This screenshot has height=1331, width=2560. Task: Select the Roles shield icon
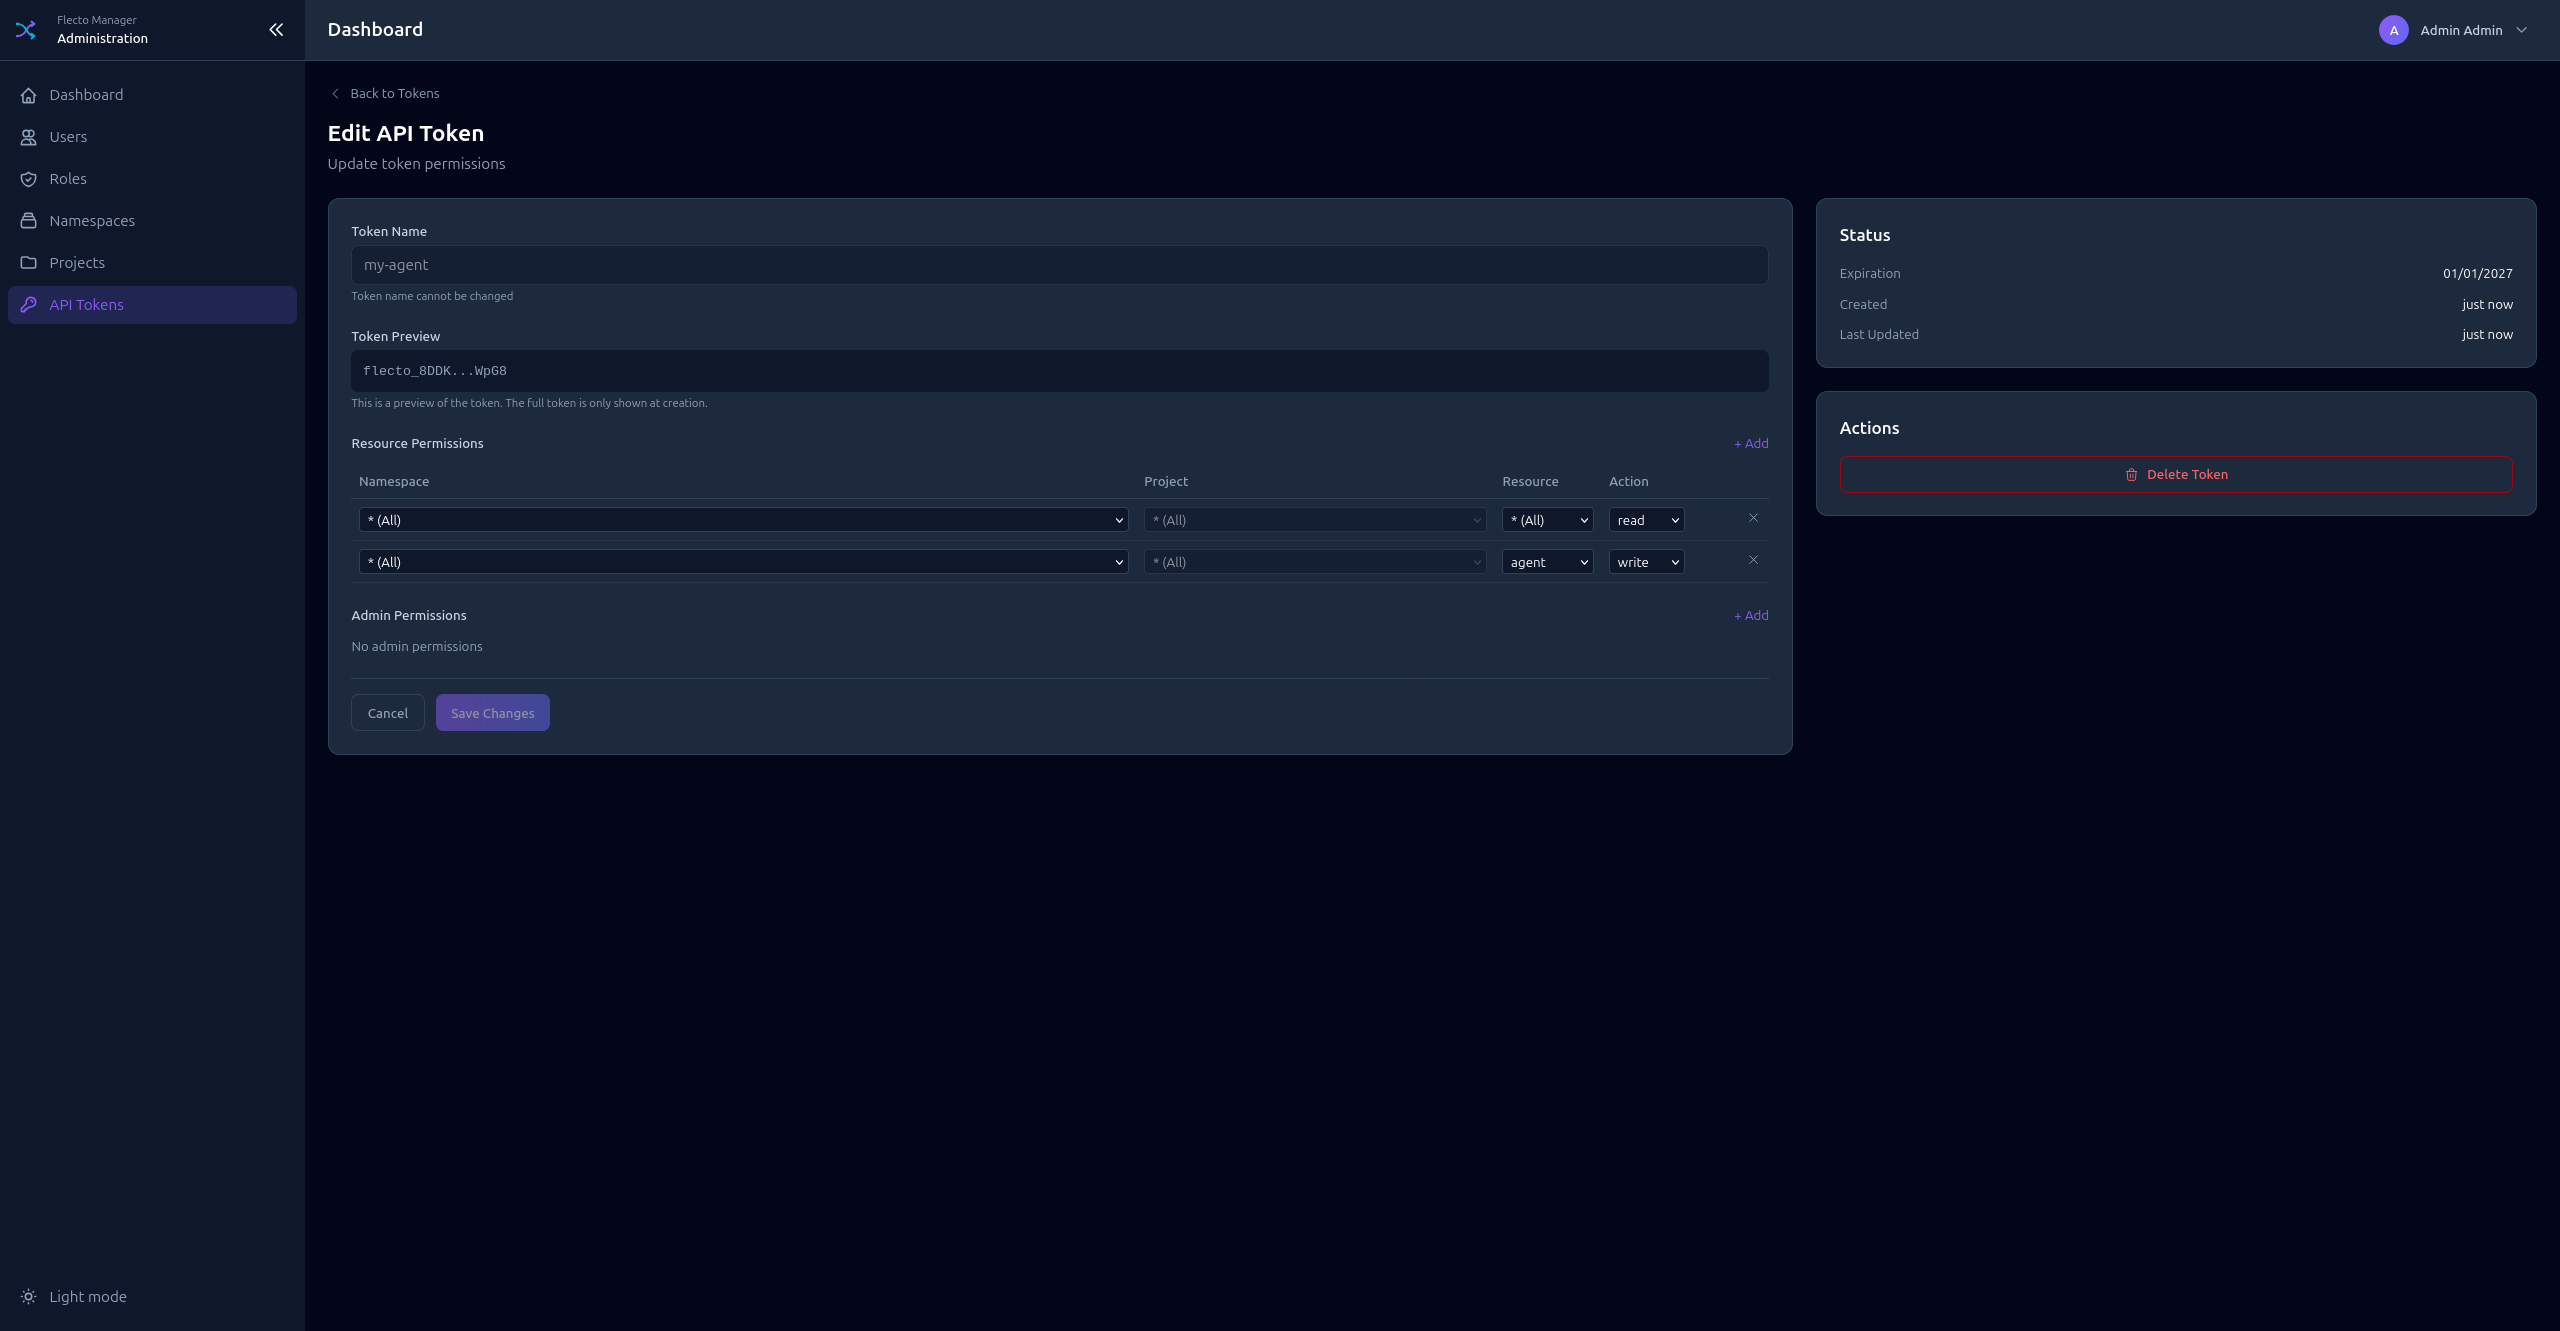(x=29, y=179)
